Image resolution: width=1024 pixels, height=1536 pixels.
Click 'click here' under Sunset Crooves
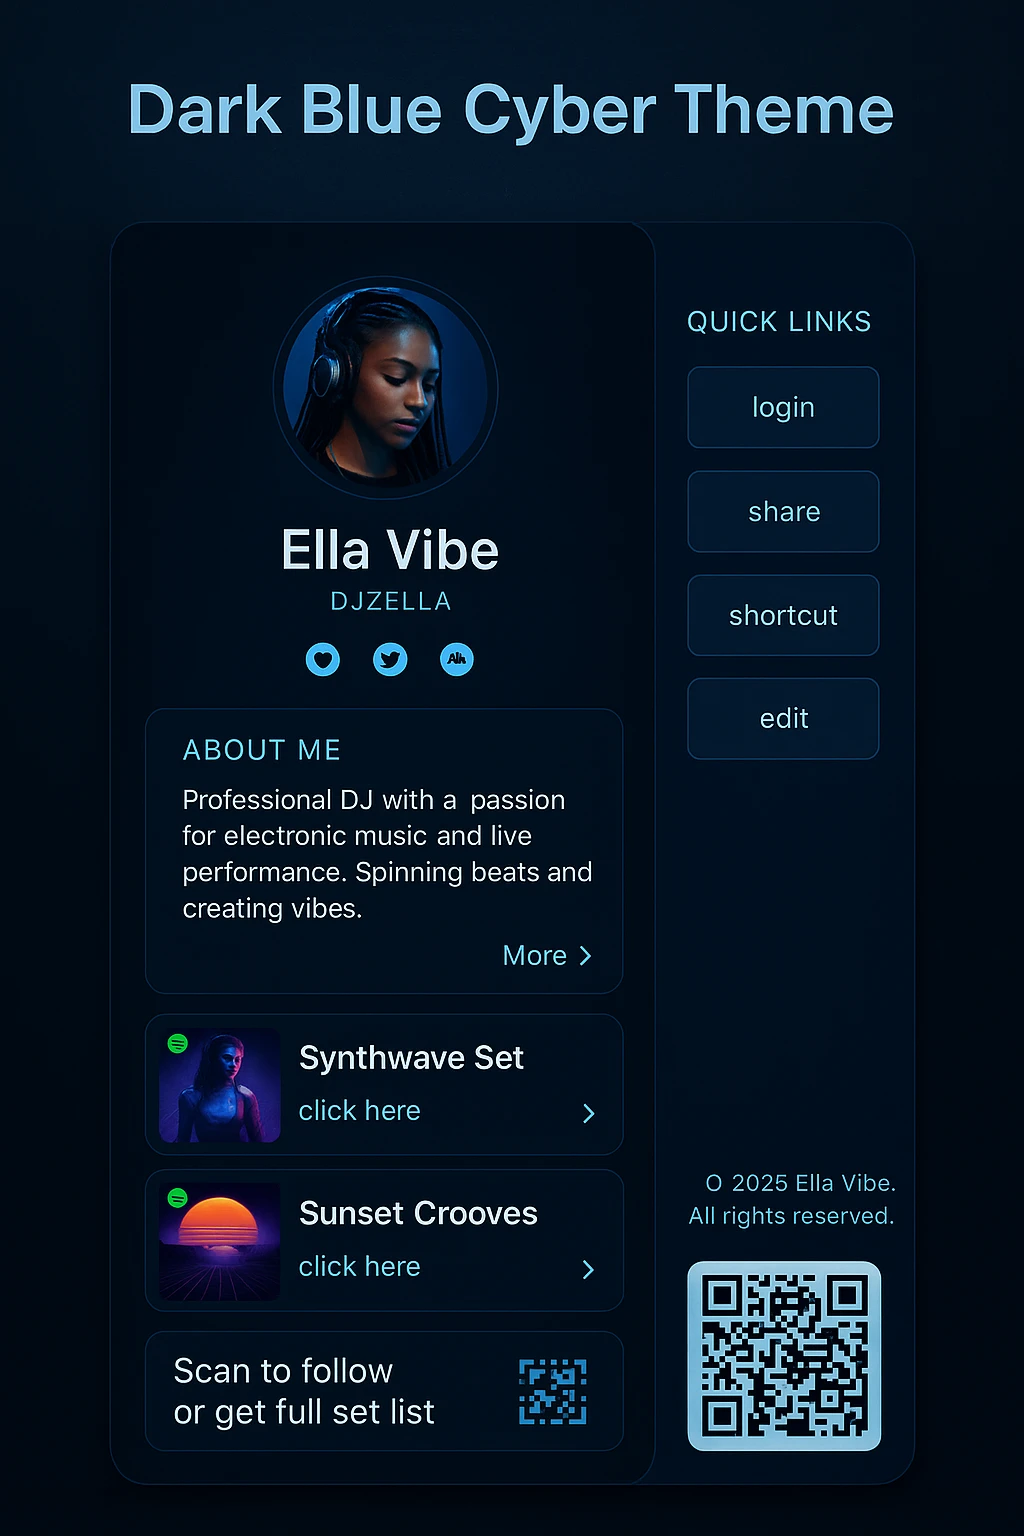coord(359,1267)
